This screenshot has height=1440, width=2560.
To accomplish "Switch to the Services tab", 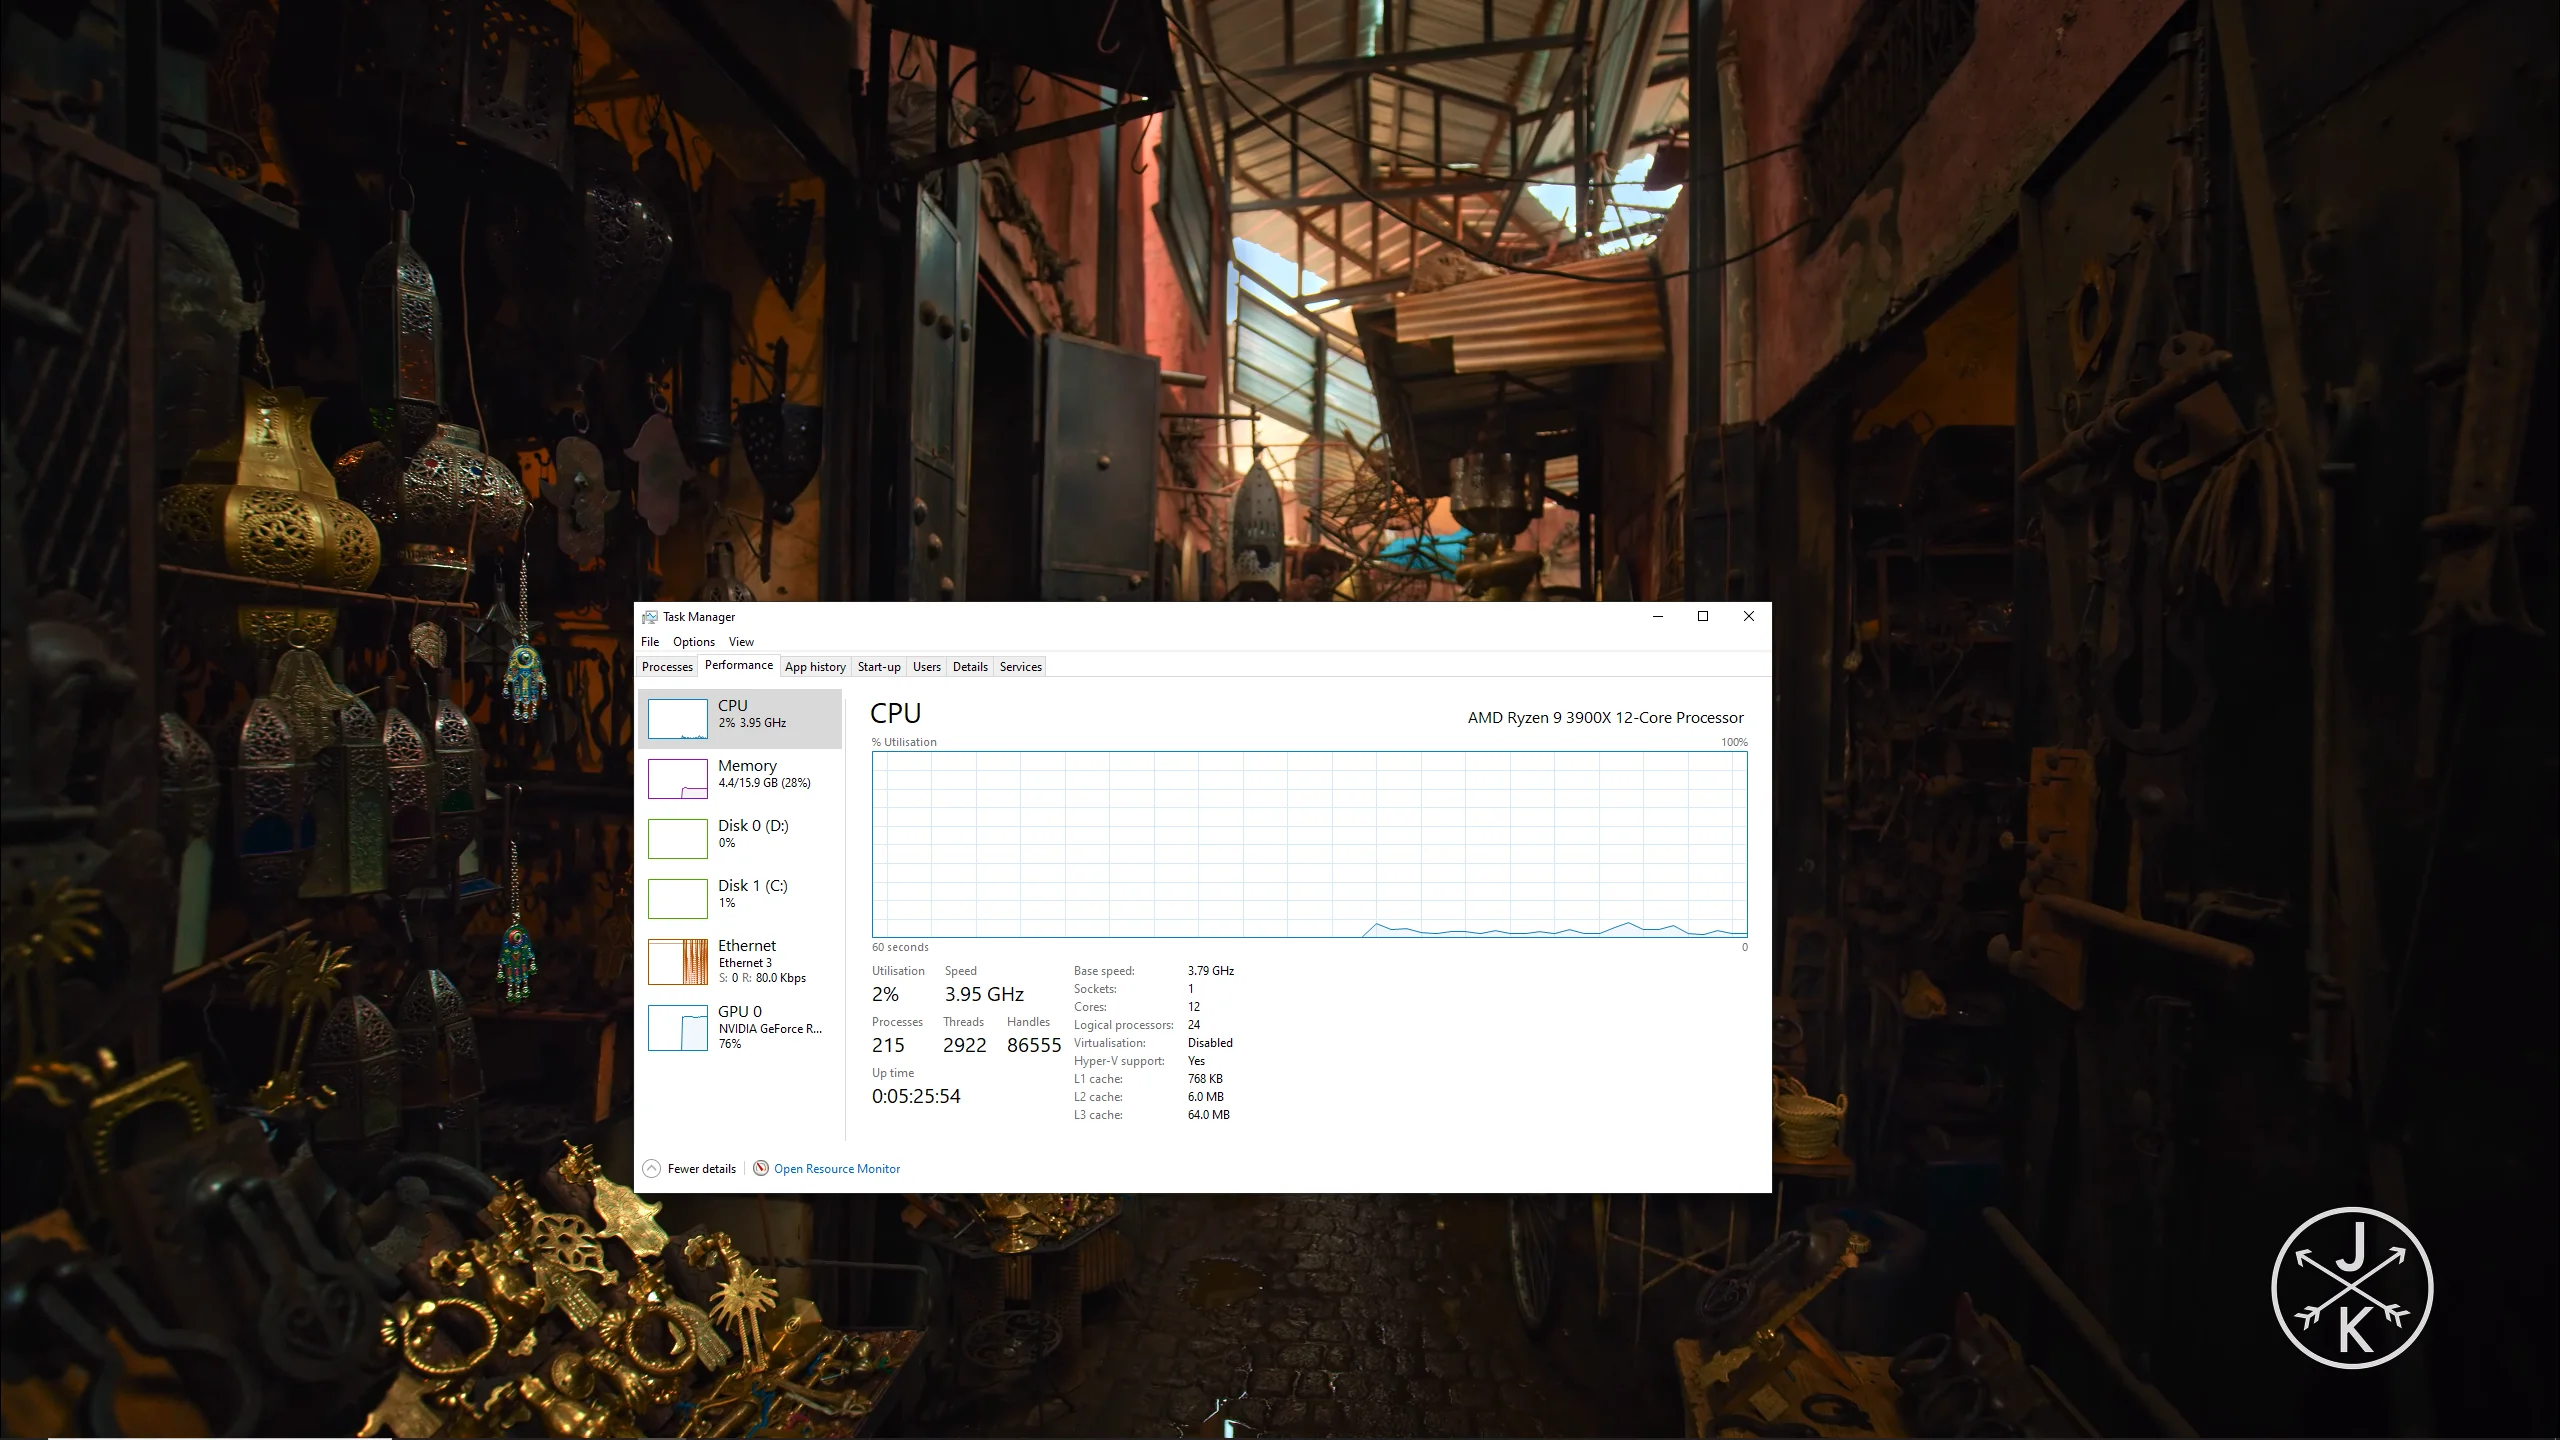I will 1021,667.
